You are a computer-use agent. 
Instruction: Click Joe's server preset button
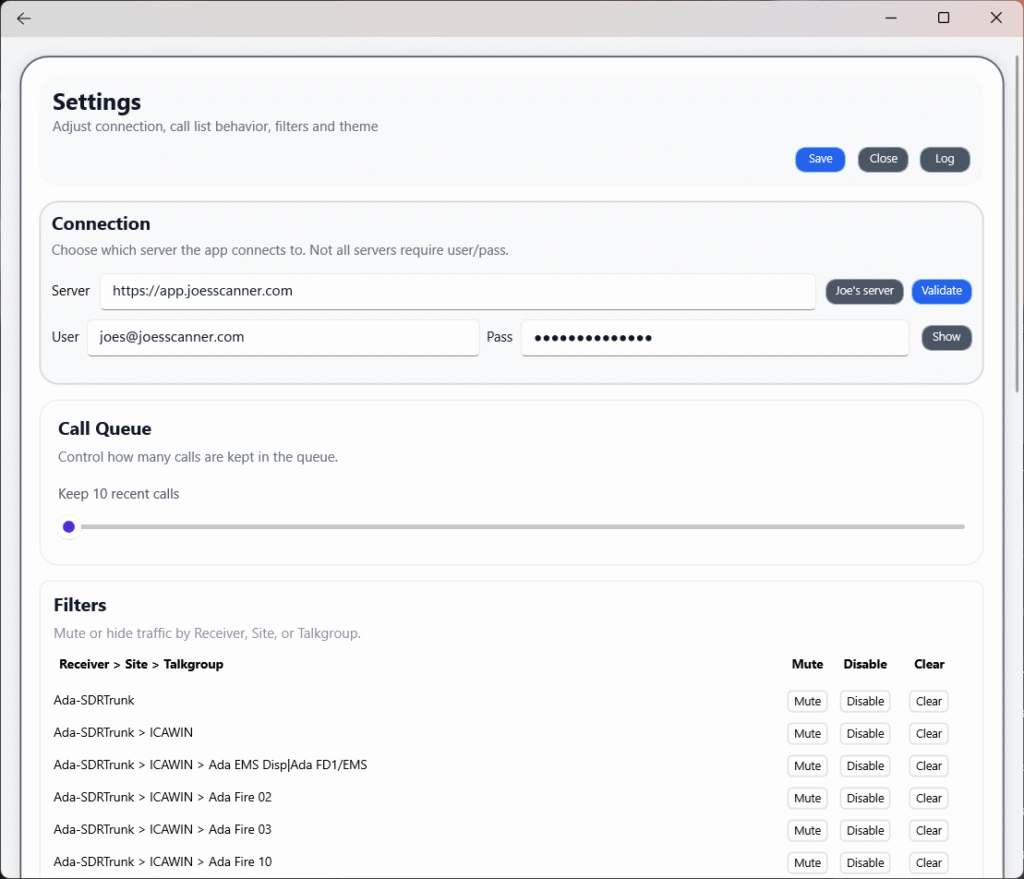[864, 292]
